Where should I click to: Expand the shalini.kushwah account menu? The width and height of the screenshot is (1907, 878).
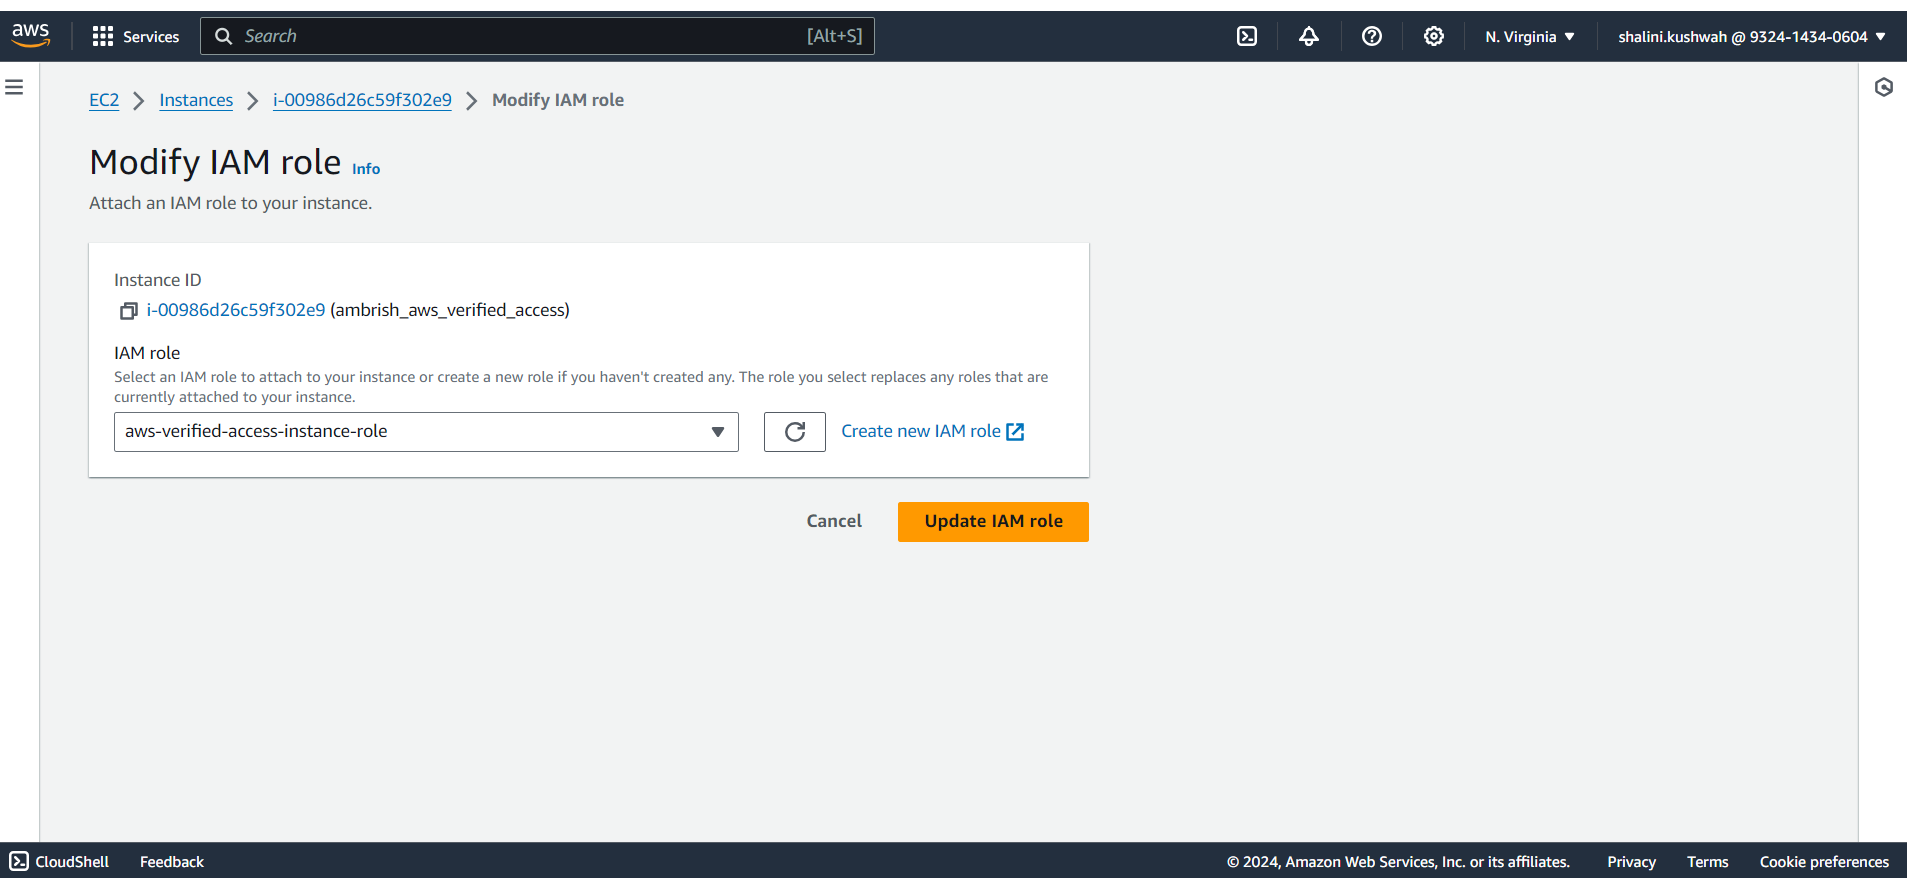pyautogui.click(x=1752, y=37)
